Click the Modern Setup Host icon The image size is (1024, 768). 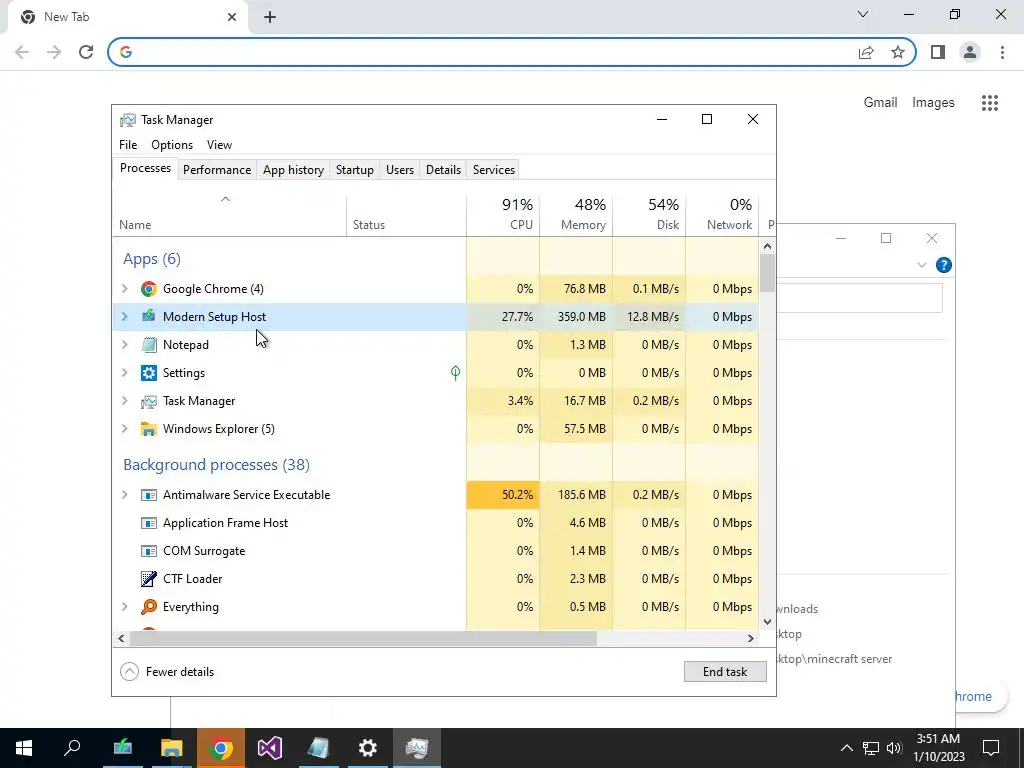[149, 317]
